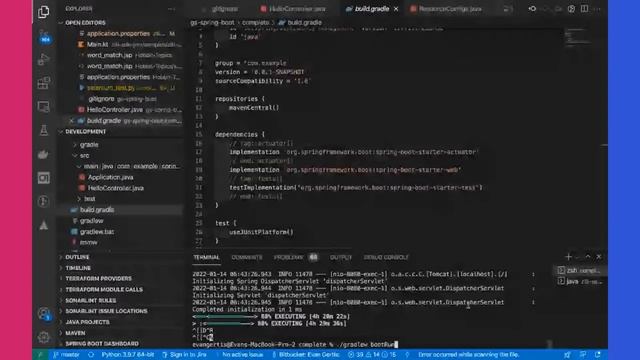640x360 pixels.
Task: Open the Remote Explorer view
Action: point(44,107)
